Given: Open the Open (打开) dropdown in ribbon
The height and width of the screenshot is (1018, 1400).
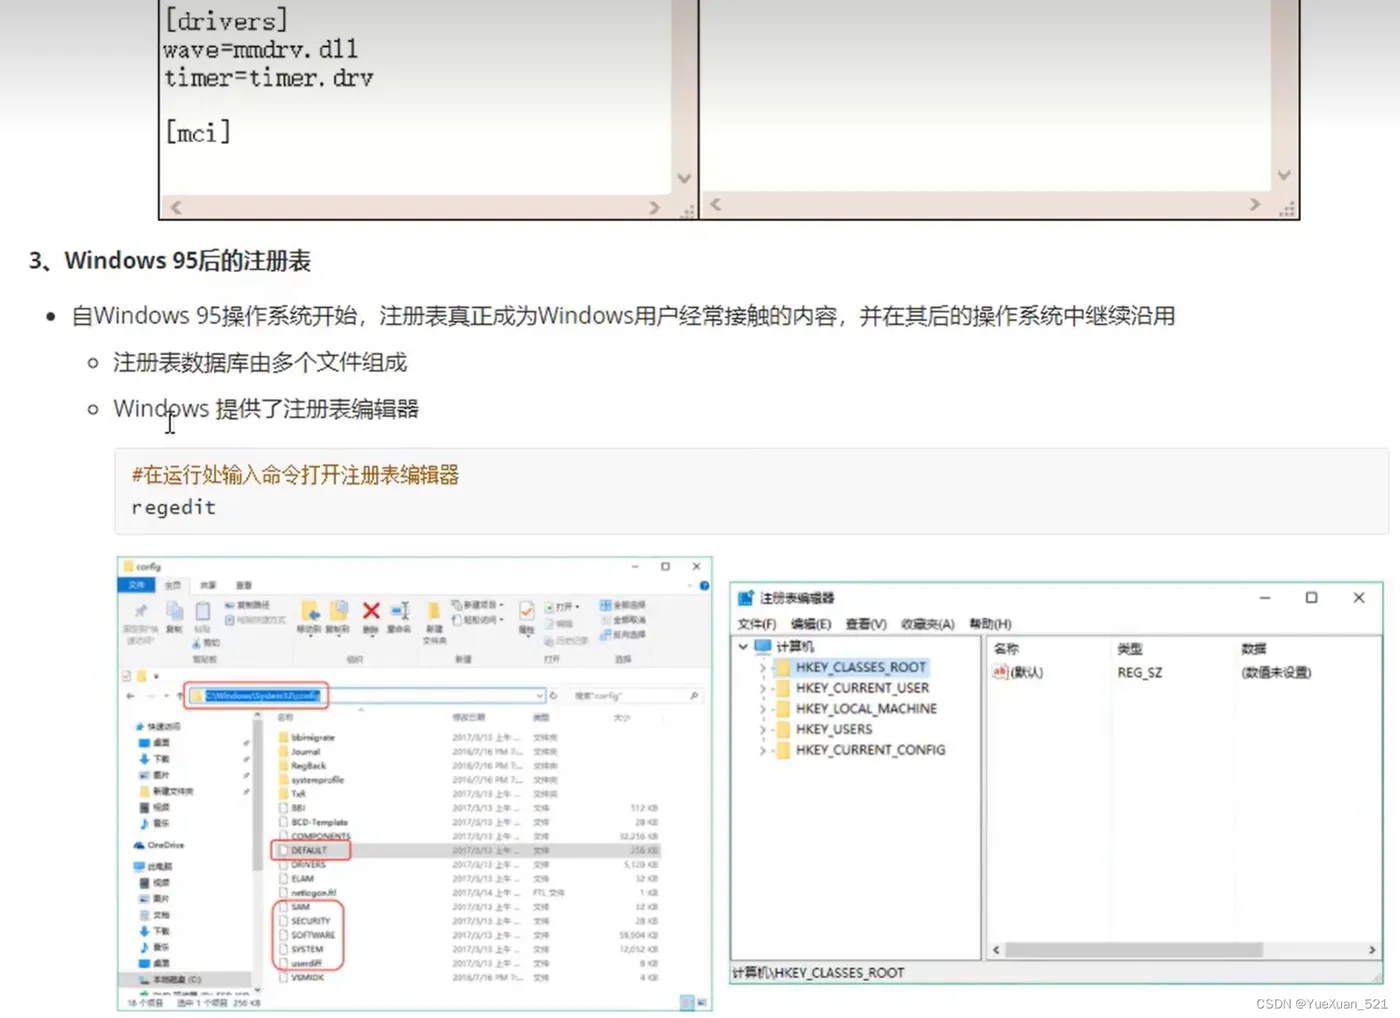Looking at the screenshot, I should (562, 606).
